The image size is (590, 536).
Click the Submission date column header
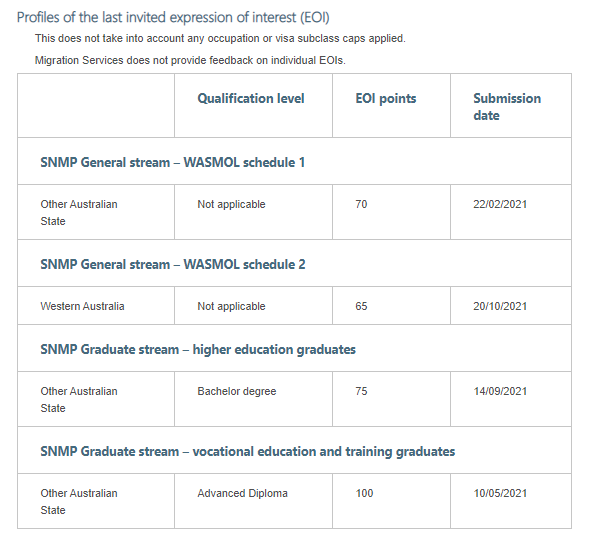(x=507, y=107)
